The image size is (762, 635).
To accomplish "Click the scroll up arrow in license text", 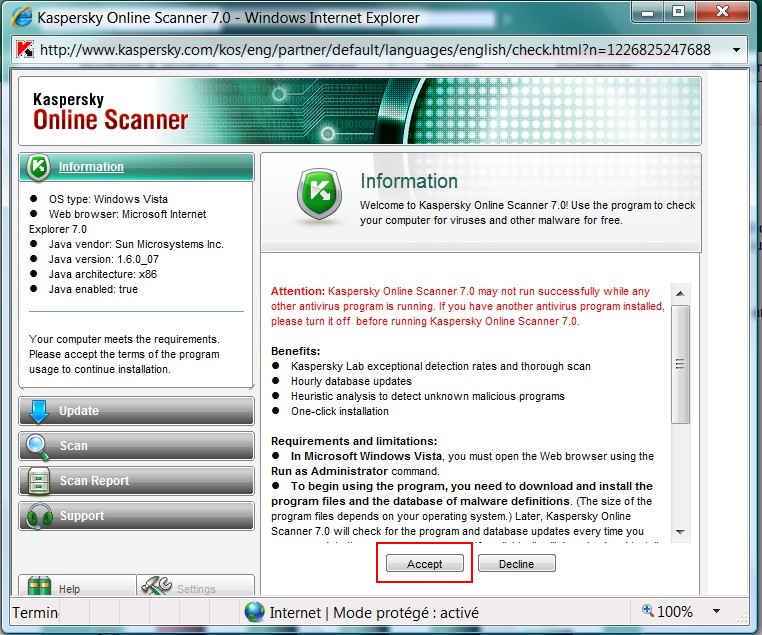I will [x=680, y=293].
